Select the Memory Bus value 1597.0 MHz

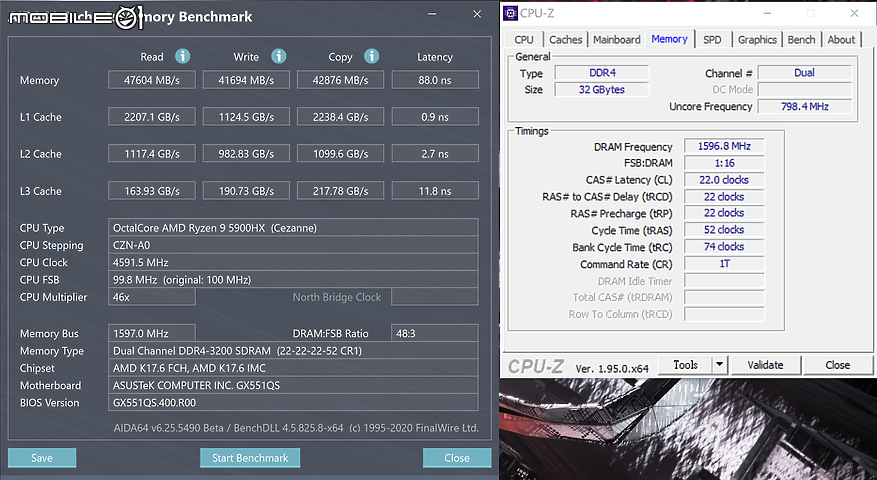tap(152, 333)
